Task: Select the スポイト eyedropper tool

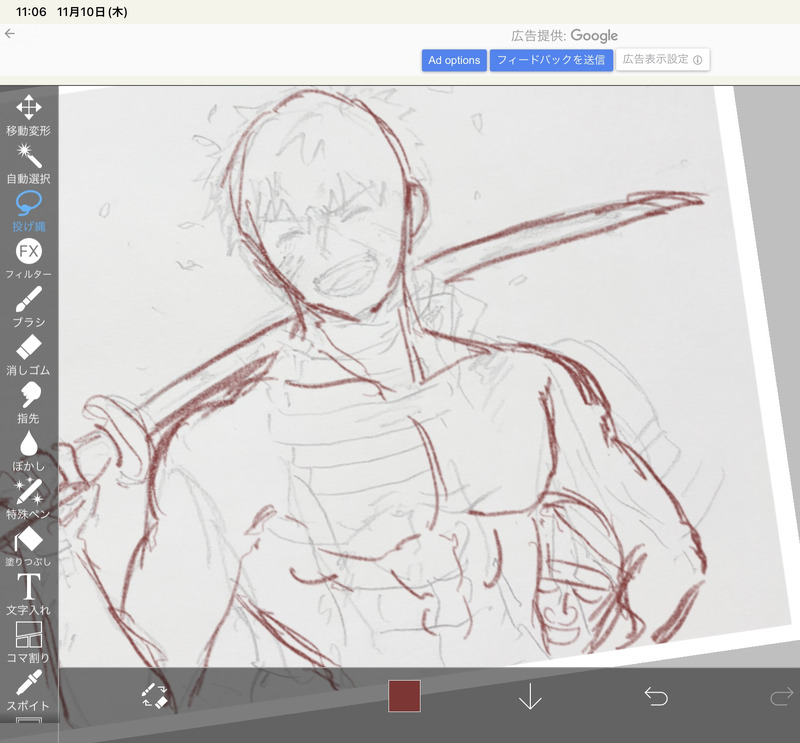Action: tap(29, 690)
